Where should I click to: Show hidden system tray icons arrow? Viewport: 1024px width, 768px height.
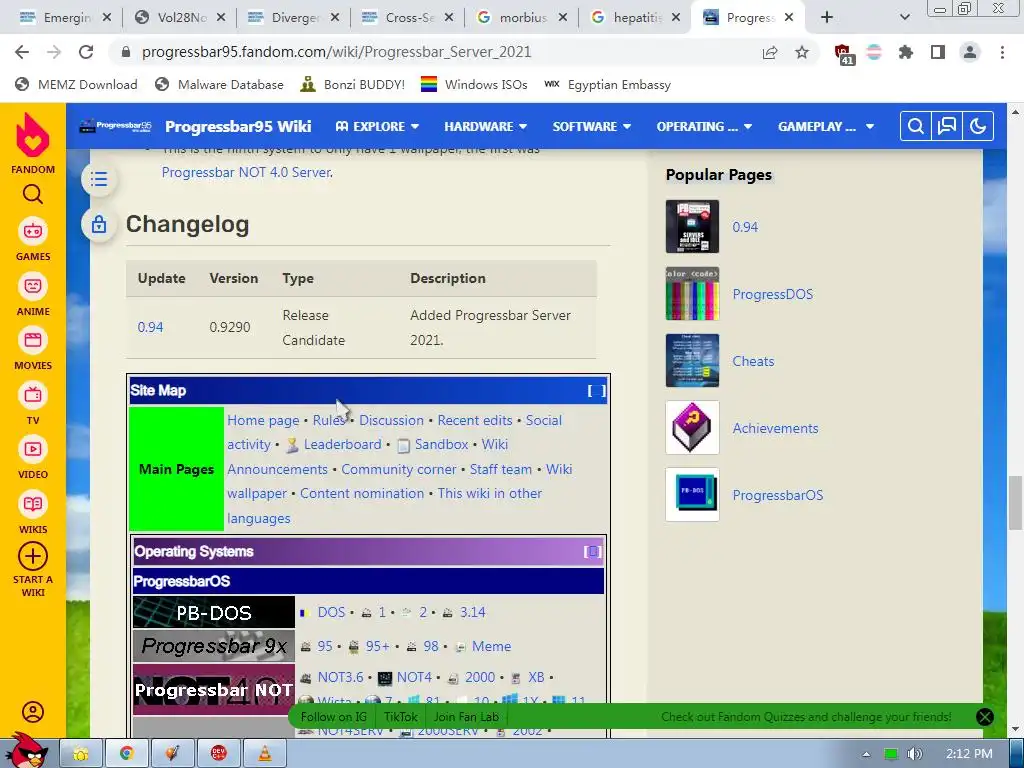tap(866, 754)
